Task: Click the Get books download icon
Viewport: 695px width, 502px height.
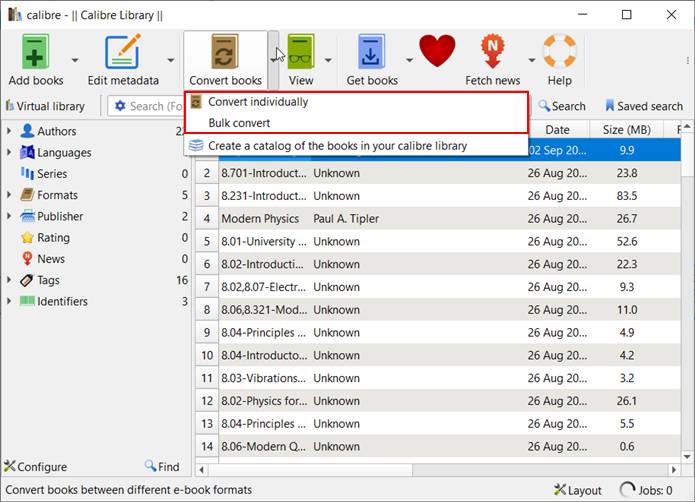Action: click(371, 52)
